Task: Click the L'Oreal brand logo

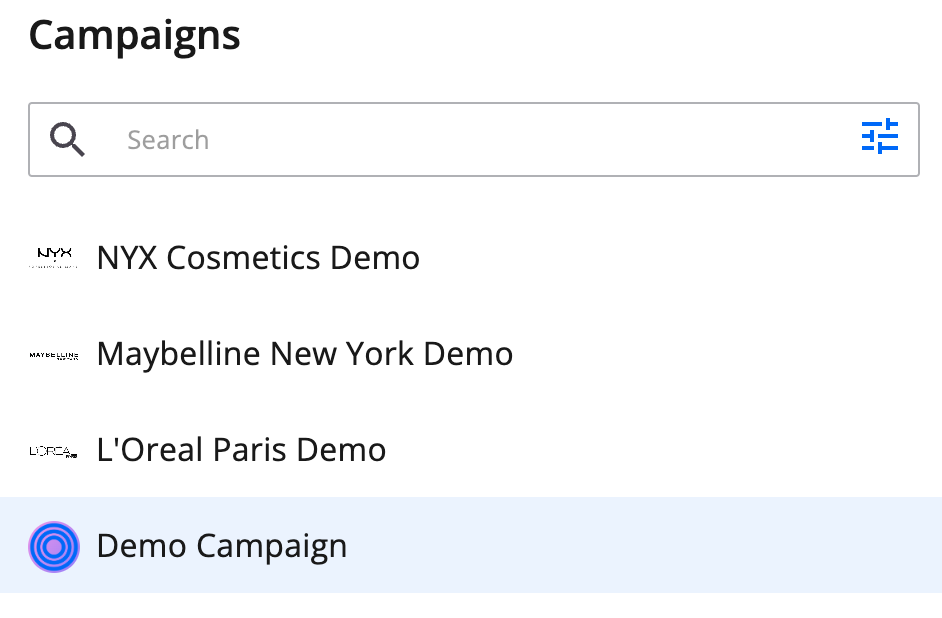Action: click(54, 451)
